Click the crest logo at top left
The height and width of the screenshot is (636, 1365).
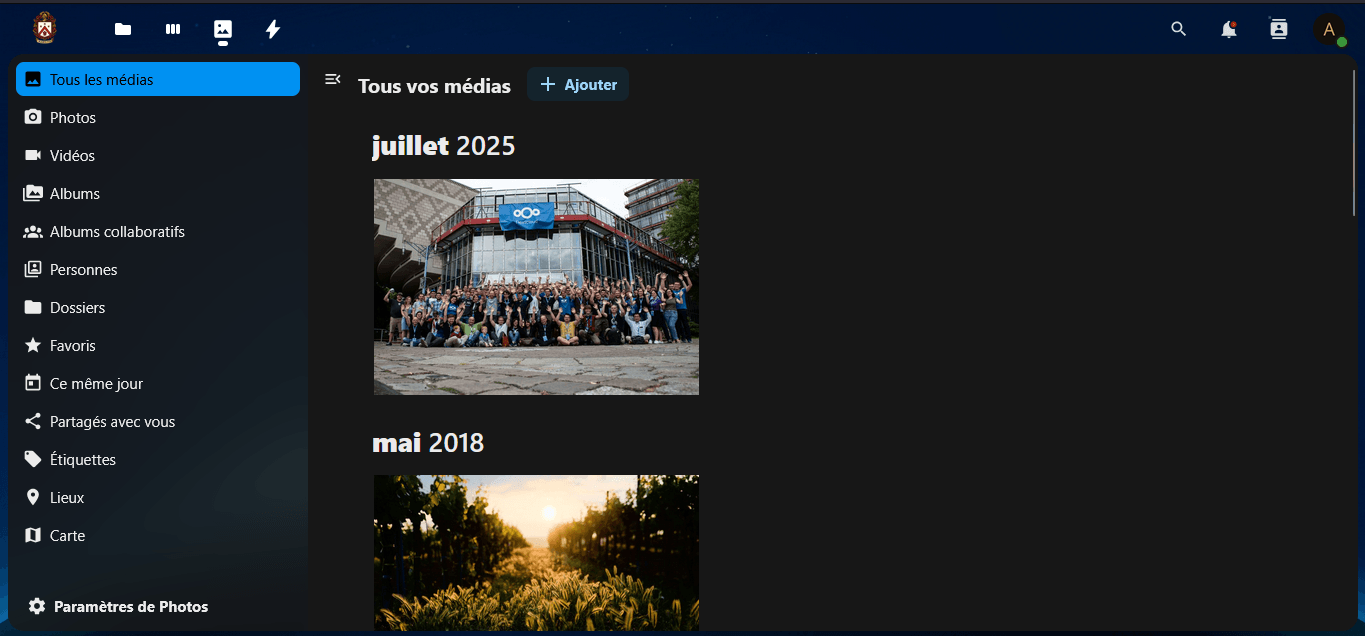(45, 28)
